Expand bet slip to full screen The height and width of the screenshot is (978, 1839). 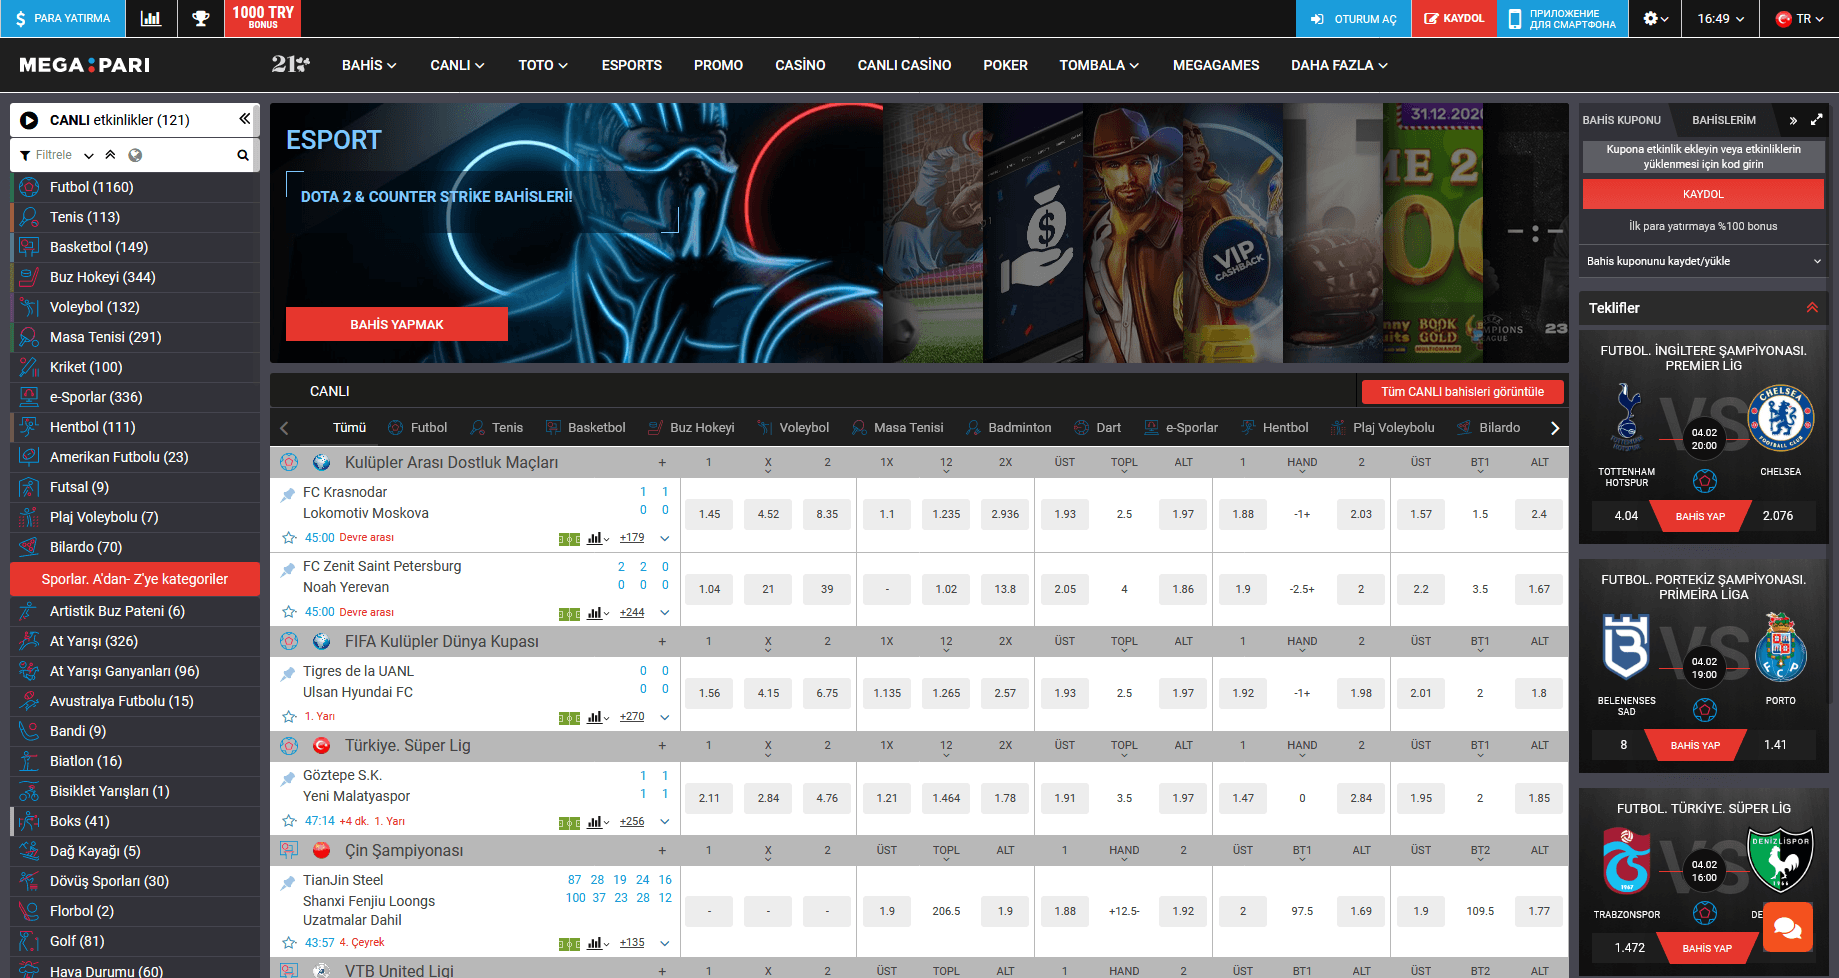coord(1816,119)
